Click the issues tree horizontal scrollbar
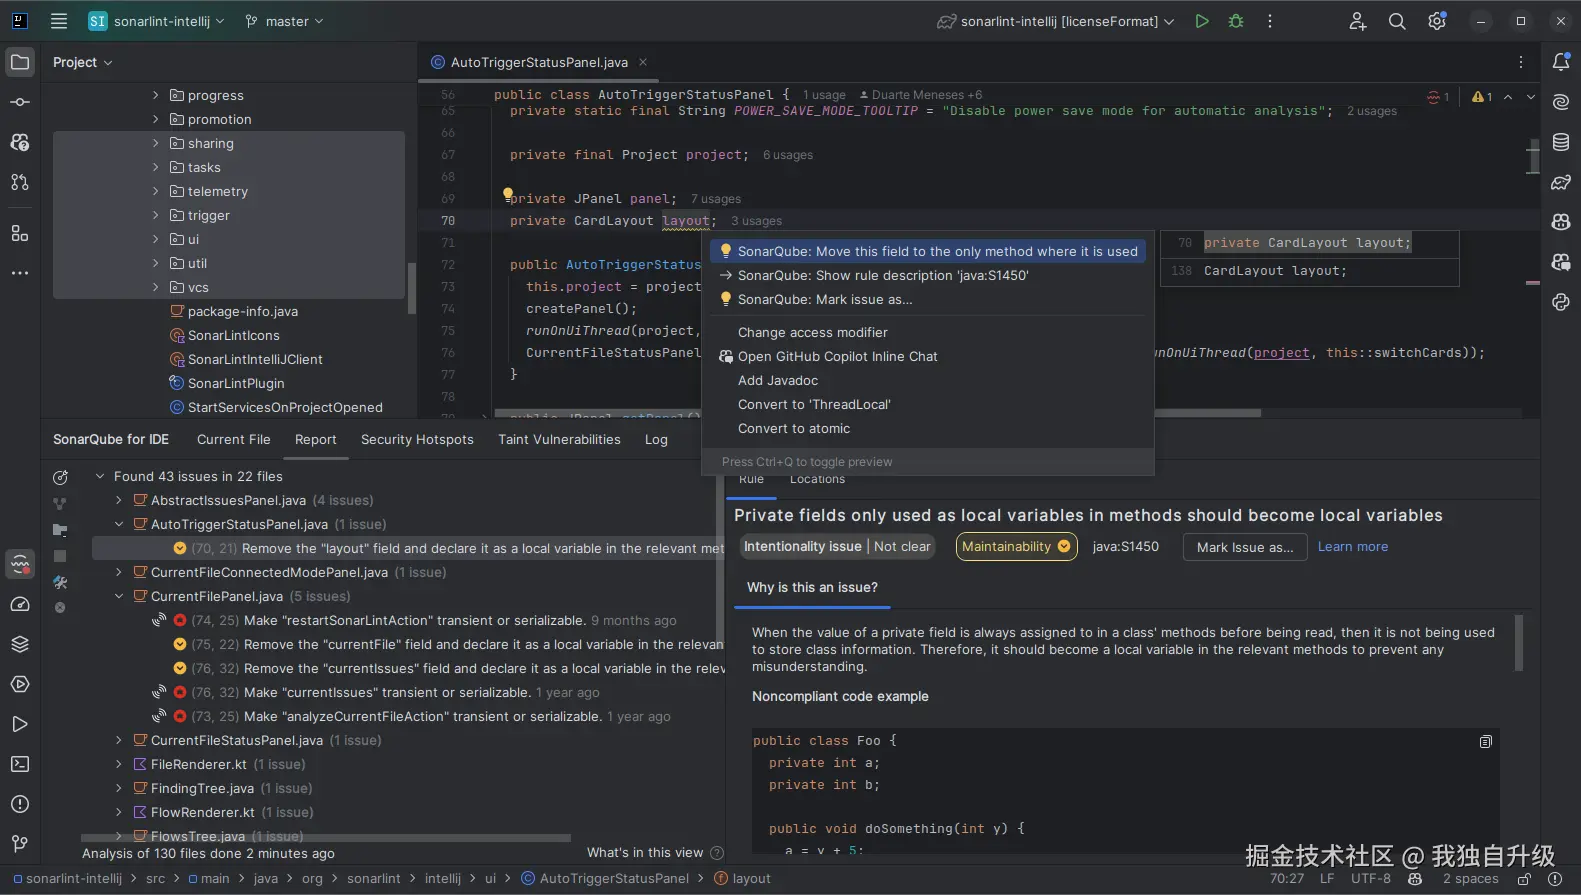The image size is (1581, 895). tap(326, 838)
